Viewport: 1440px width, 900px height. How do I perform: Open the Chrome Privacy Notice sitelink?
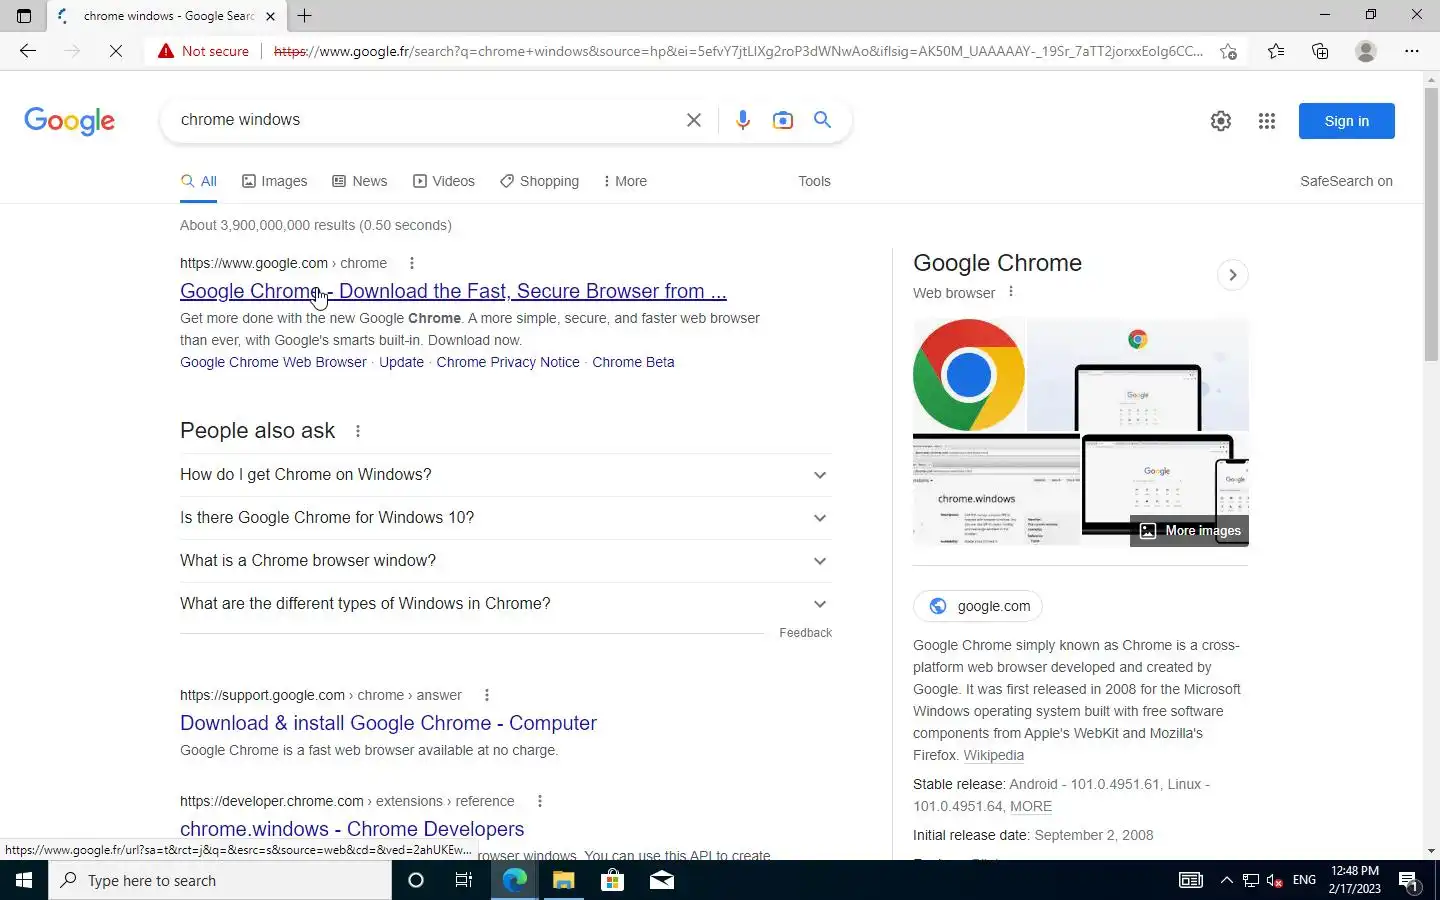coord(508,362)
